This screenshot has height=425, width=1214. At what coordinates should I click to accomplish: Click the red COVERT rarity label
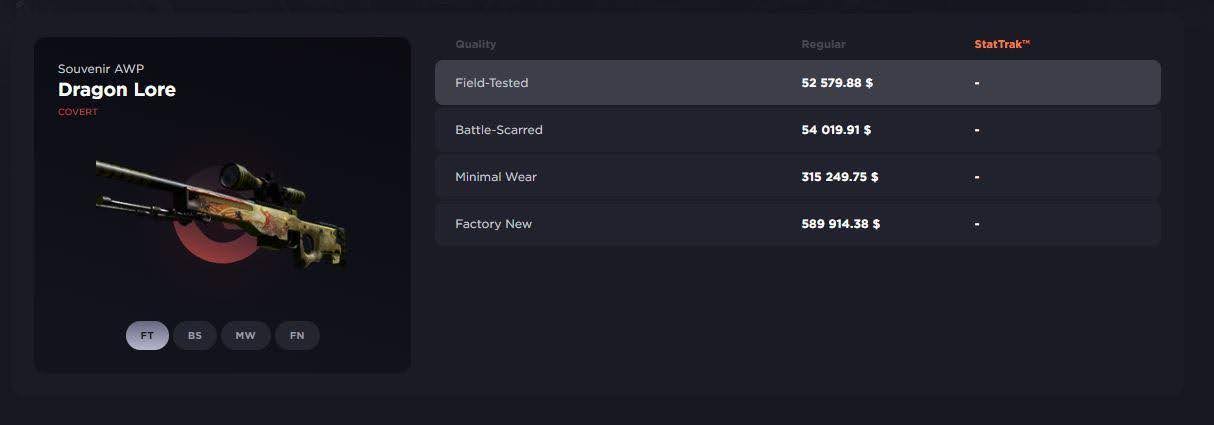click(78, 112)
